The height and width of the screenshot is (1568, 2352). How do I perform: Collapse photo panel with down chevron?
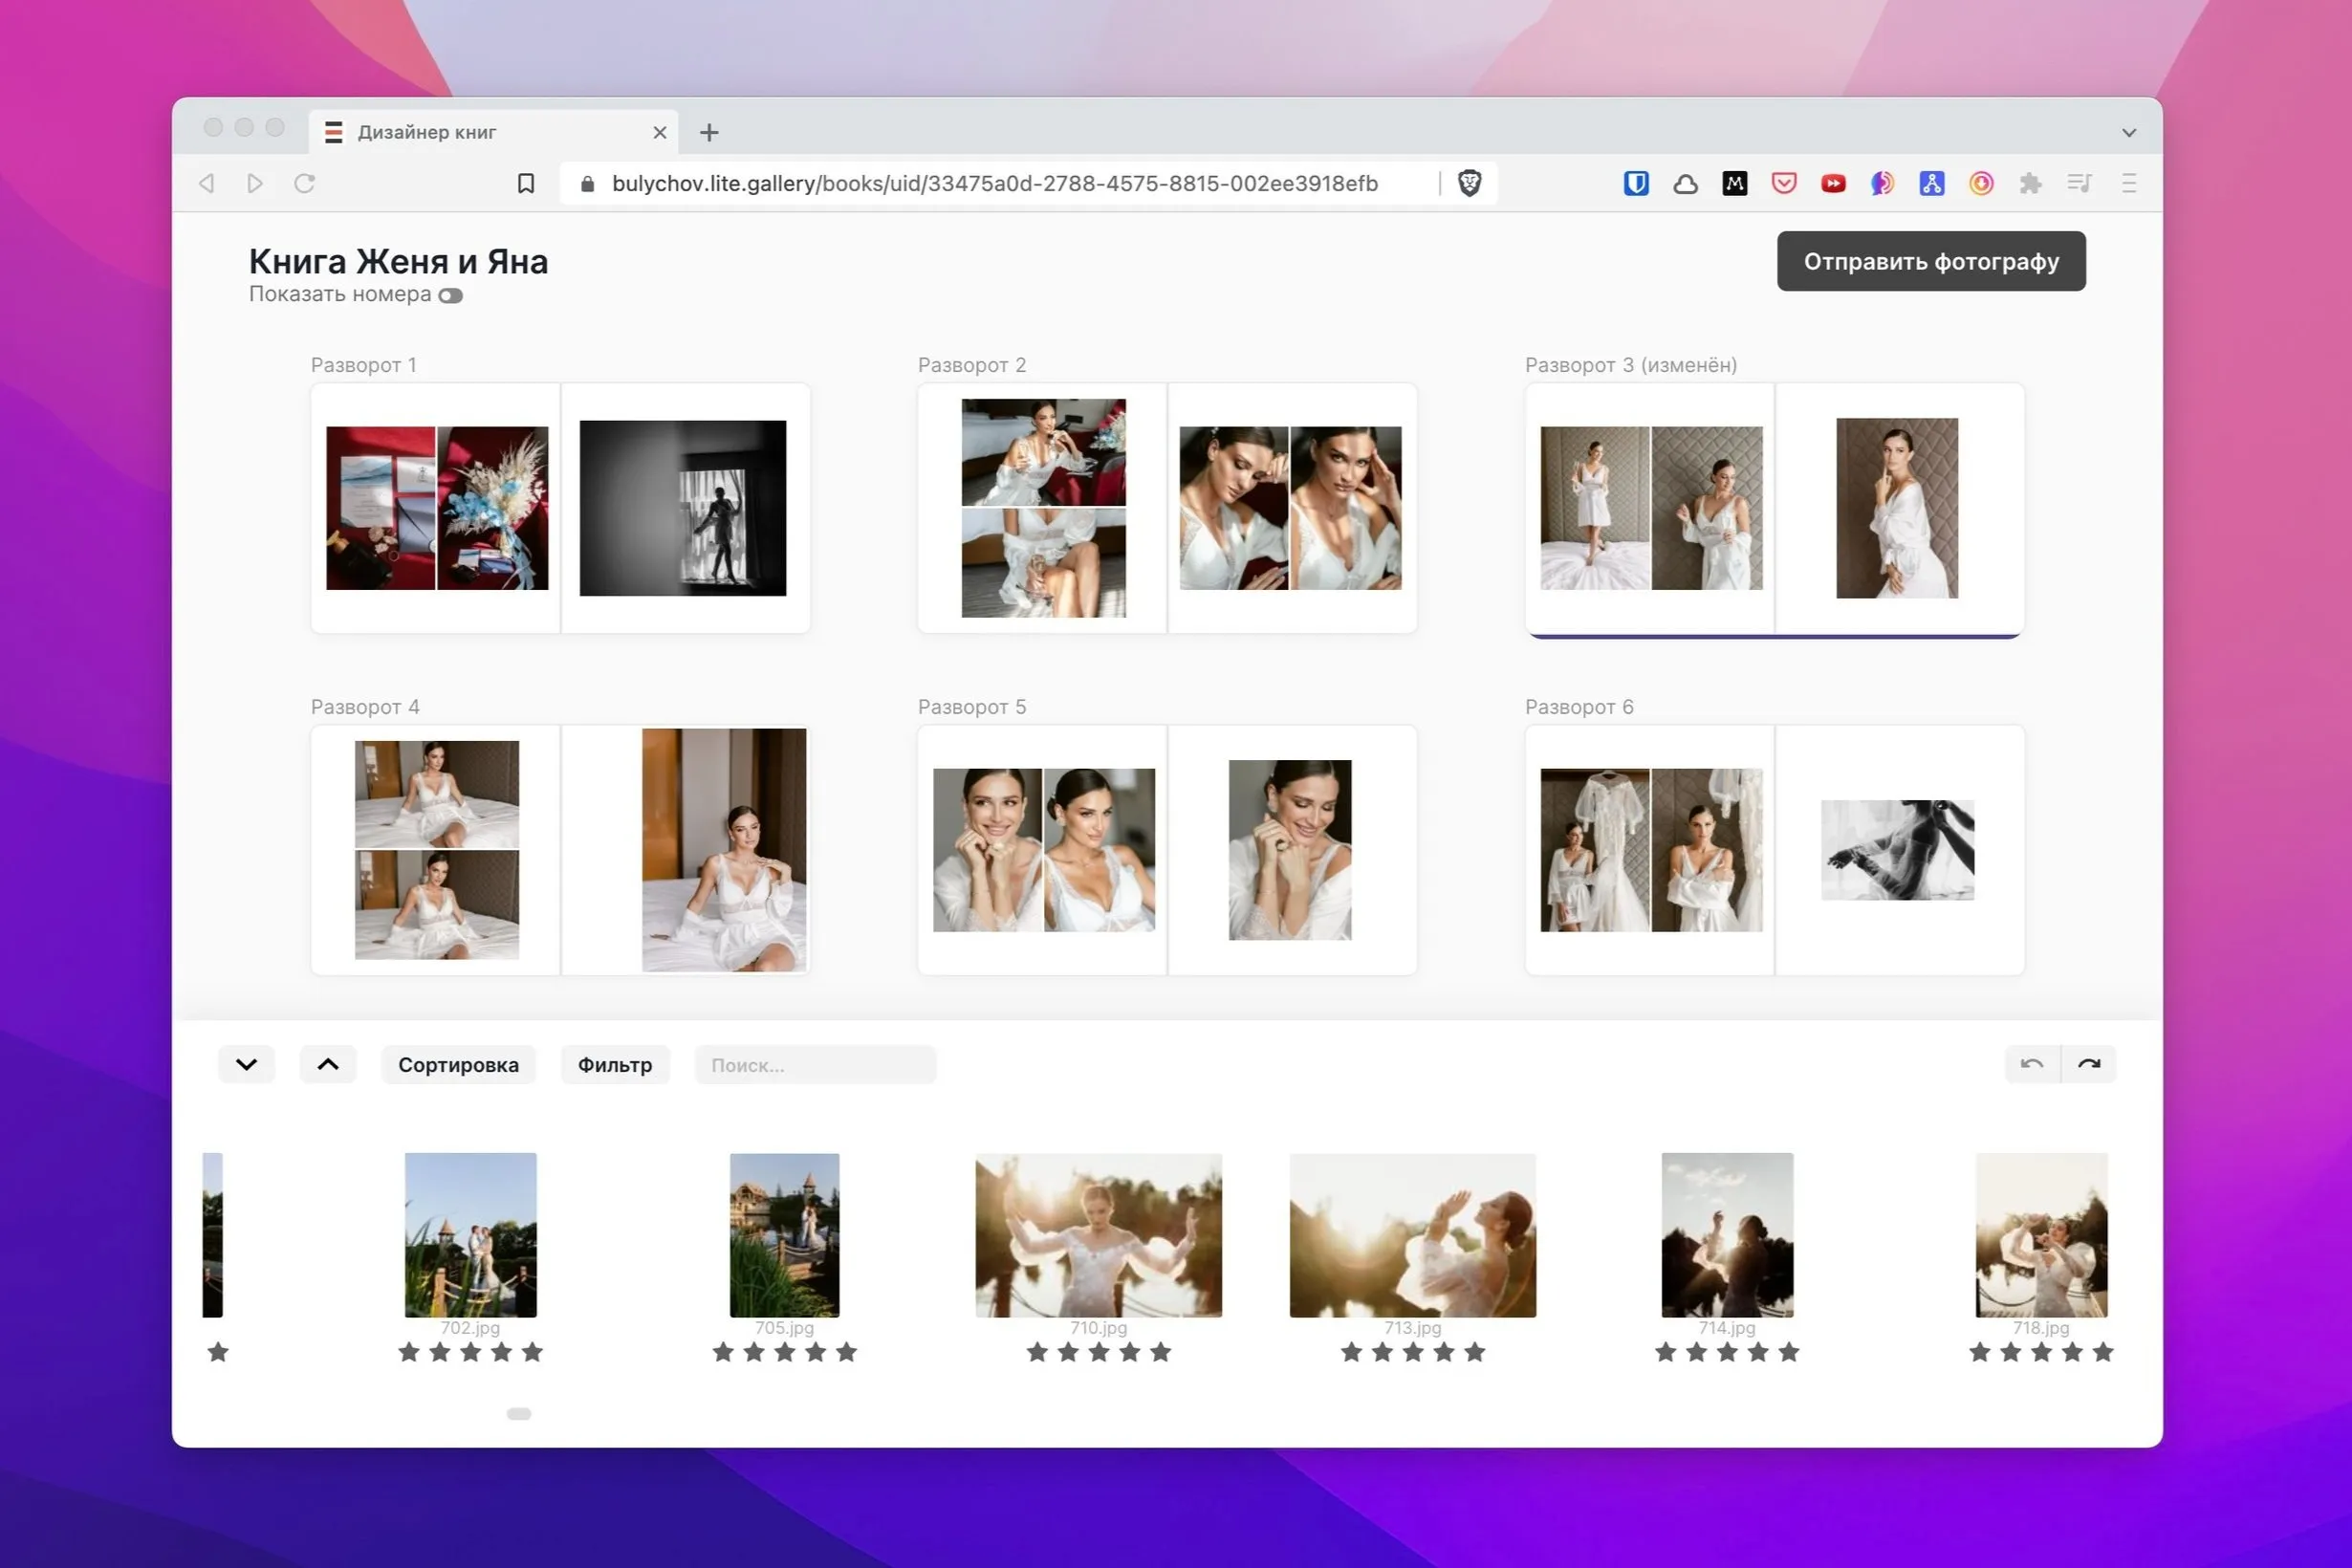pos(246,1064)
